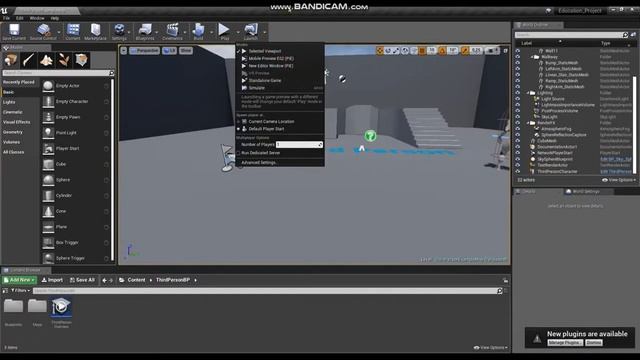
Task: Toggle visibility eye for AtmosphericFog
Action: (518, 129)
